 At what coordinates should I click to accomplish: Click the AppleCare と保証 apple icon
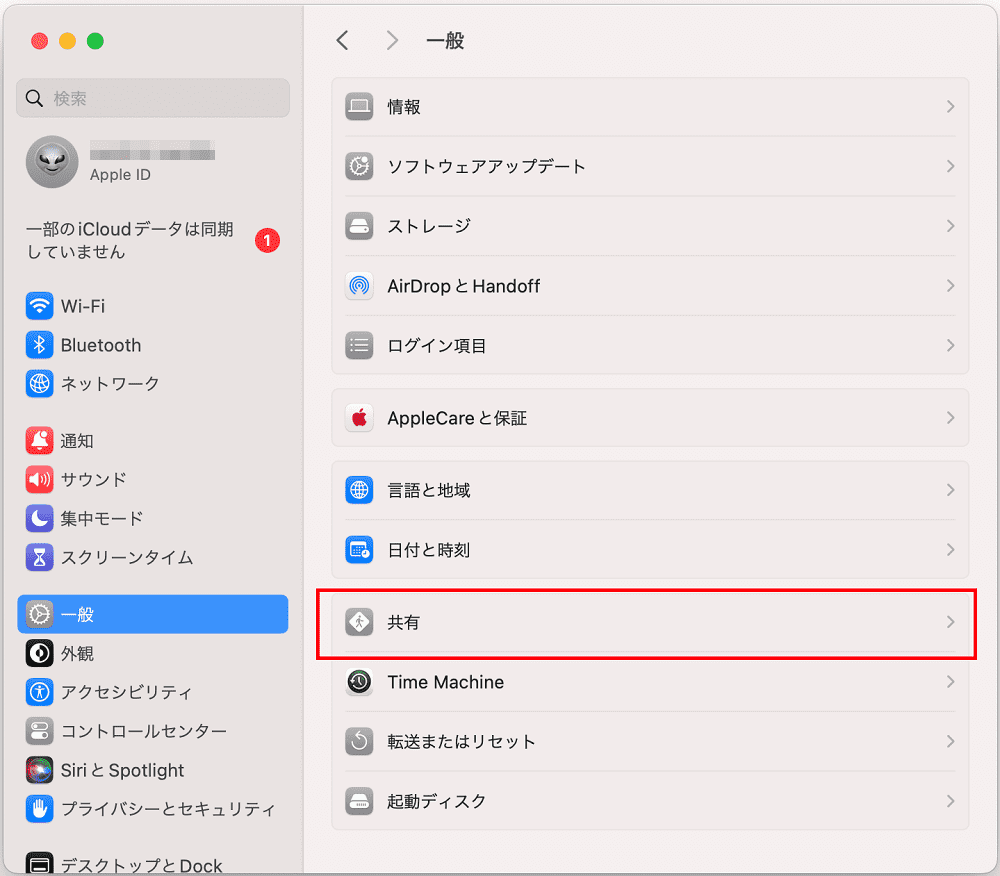click(x=359, y=418)
